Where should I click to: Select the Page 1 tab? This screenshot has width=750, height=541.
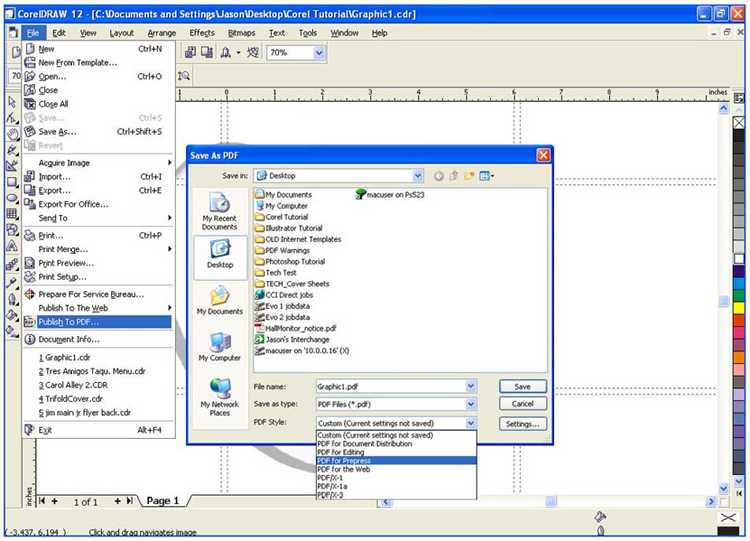click(x=163, y=501)
